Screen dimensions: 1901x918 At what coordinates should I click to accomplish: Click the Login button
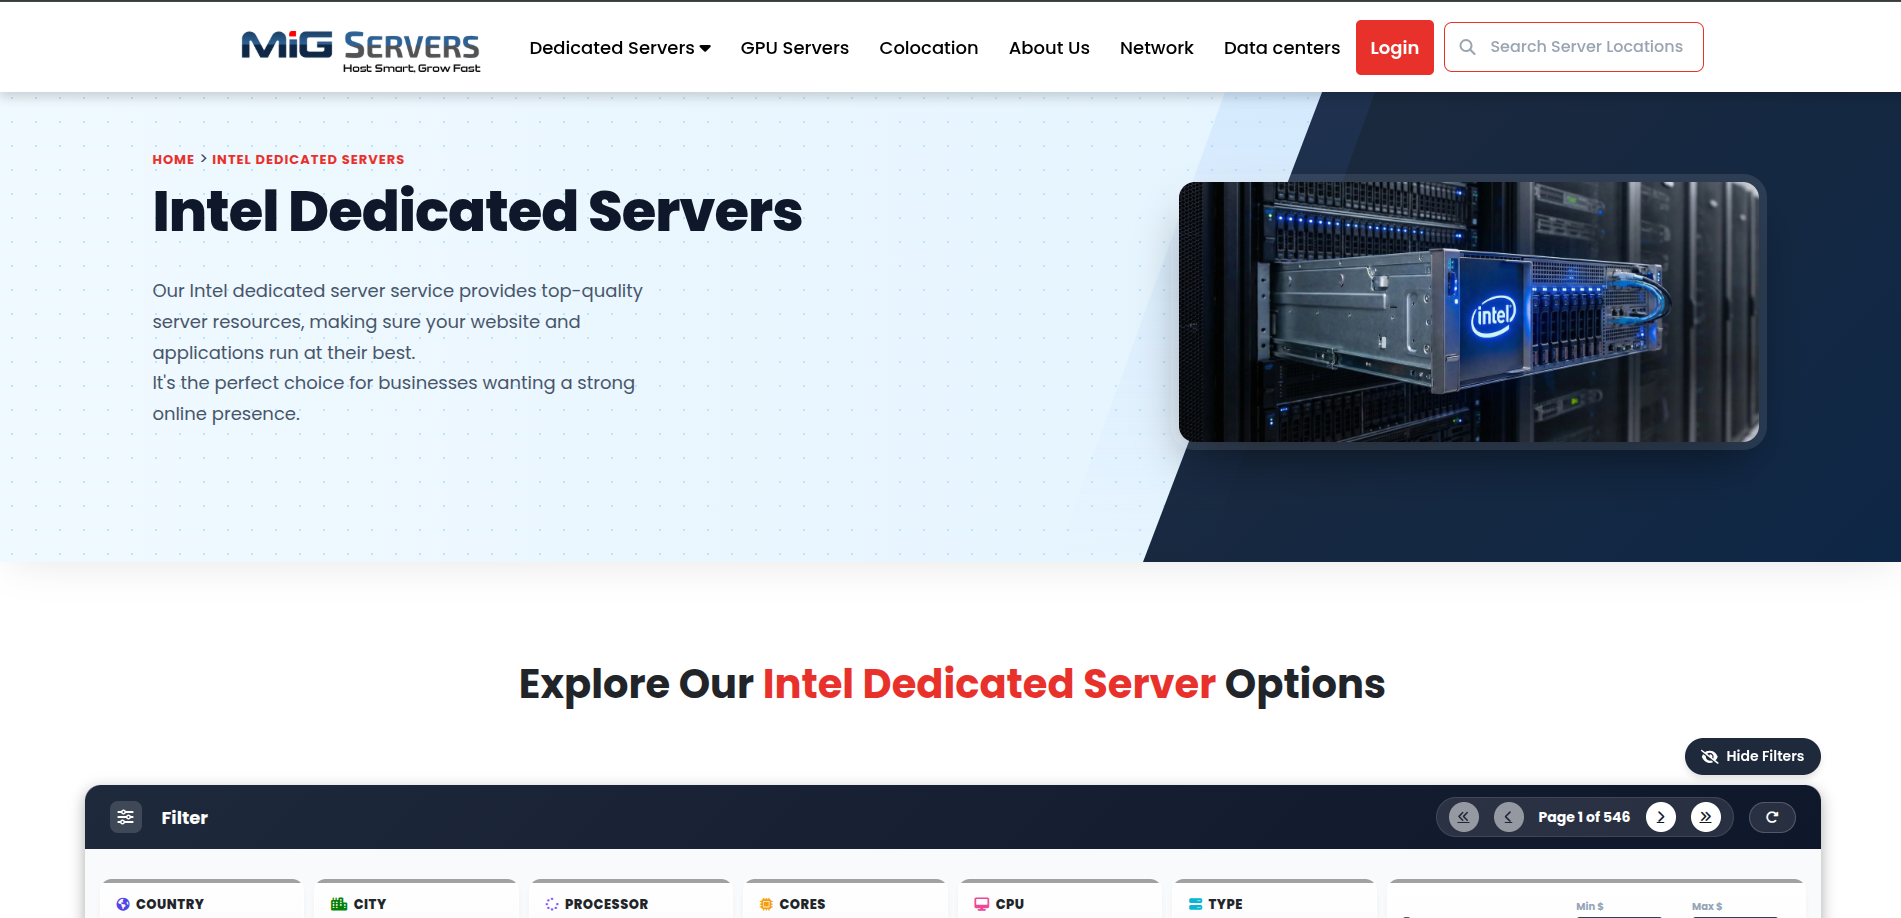point(1394,47)
